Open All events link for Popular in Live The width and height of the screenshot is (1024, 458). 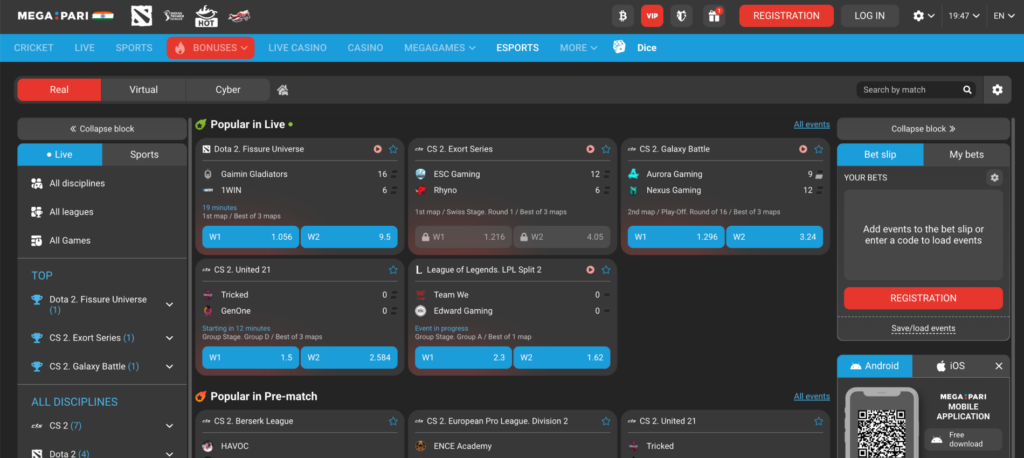pos(812,125)
